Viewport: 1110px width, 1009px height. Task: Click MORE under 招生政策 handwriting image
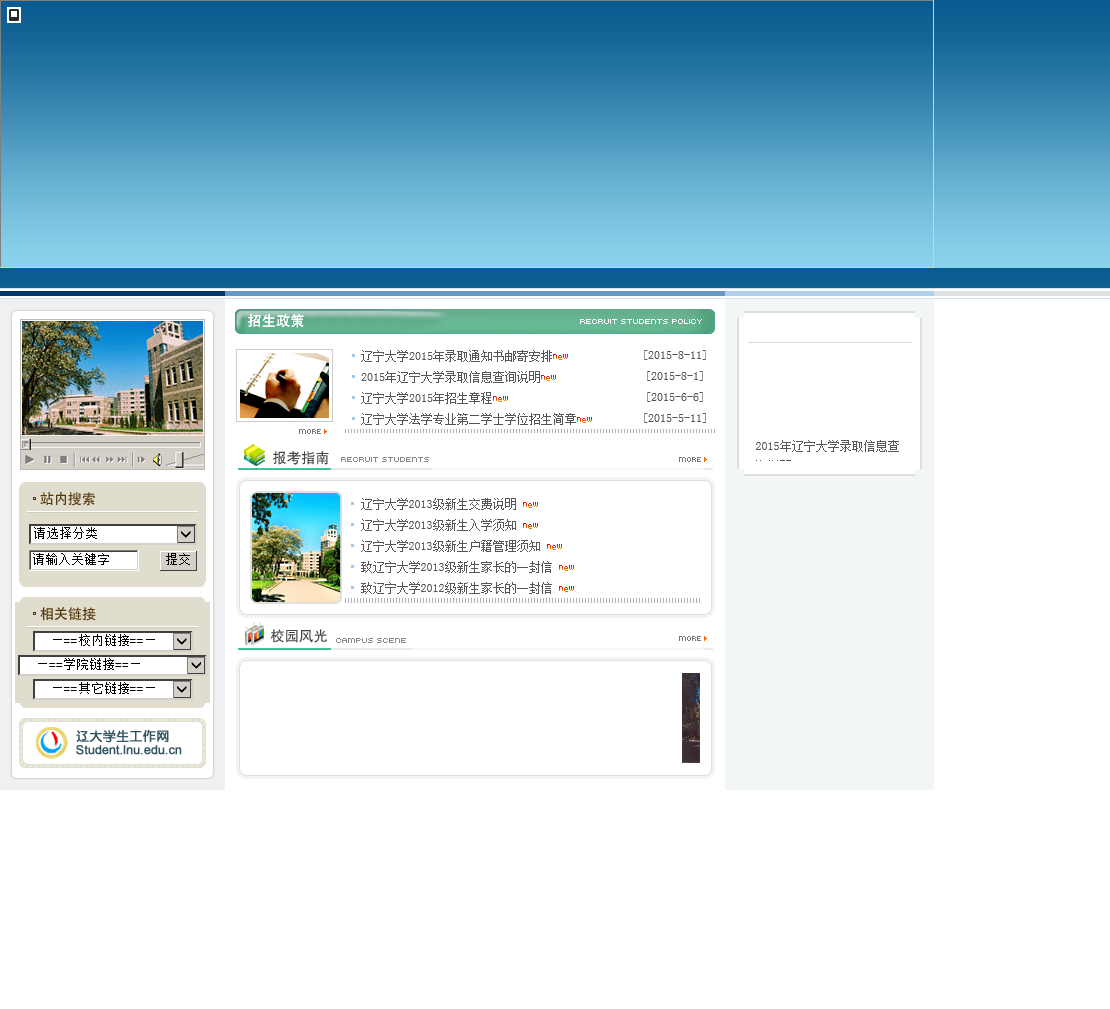click(x=312, y=431)
